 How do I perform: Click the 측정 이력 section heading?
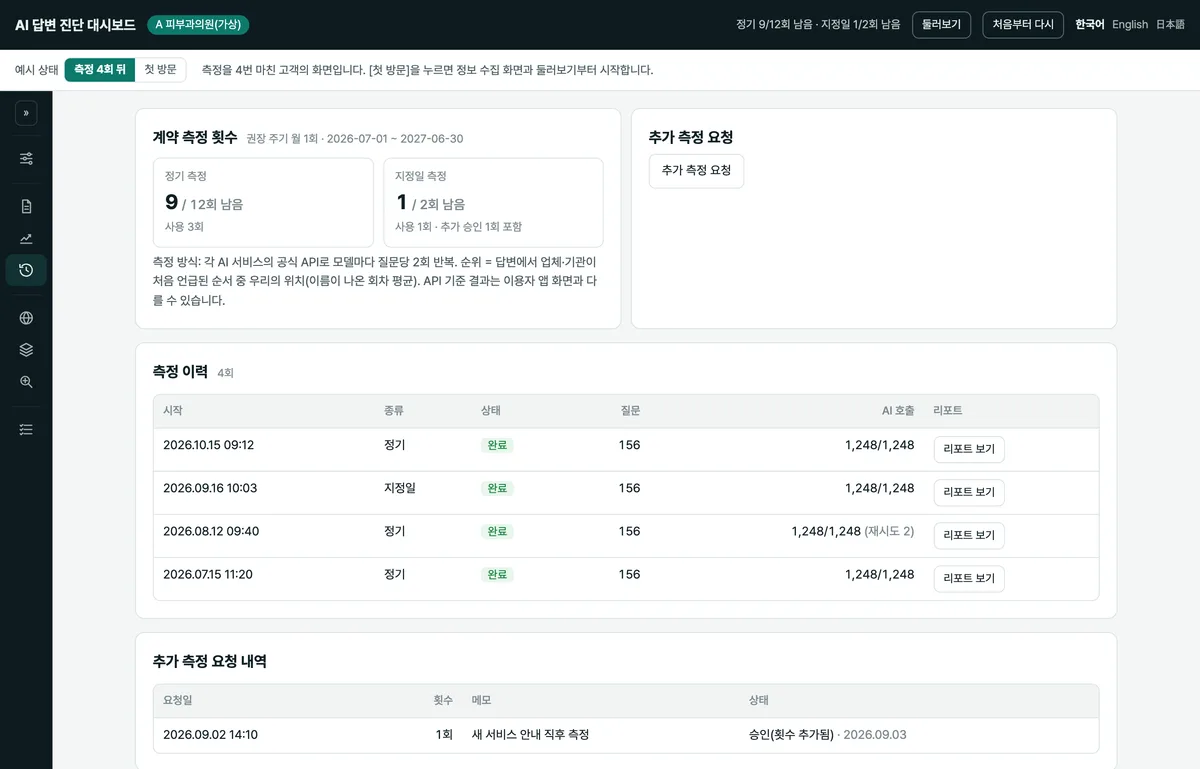tap(180, 371)
